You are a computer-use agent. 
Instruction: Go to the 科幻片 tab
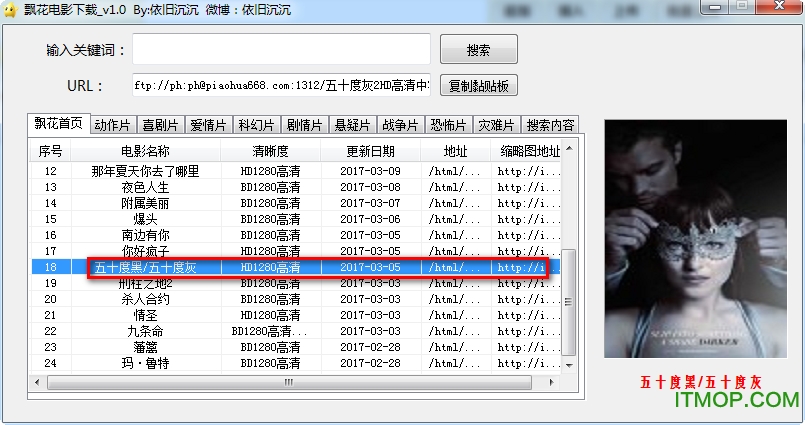(256, 125)
